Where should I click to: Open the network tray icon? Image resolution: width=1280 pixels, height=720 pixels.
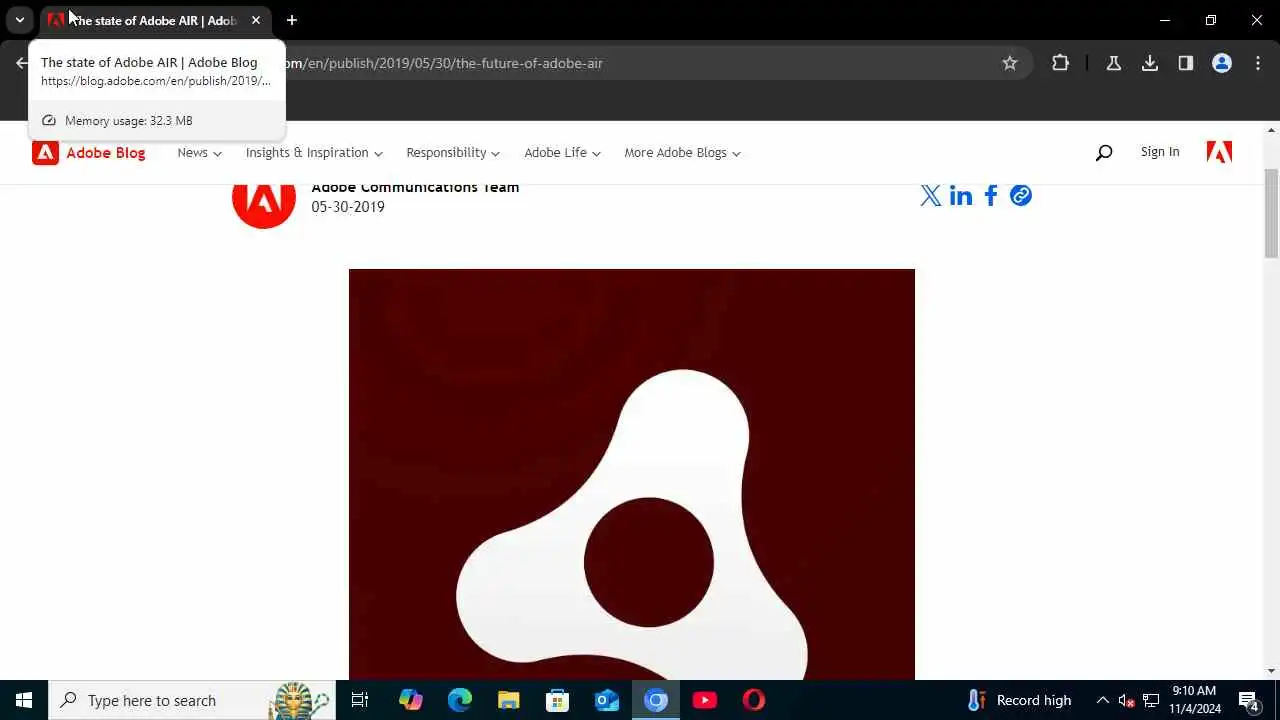pyautogui.click(x=1151, y=700)
